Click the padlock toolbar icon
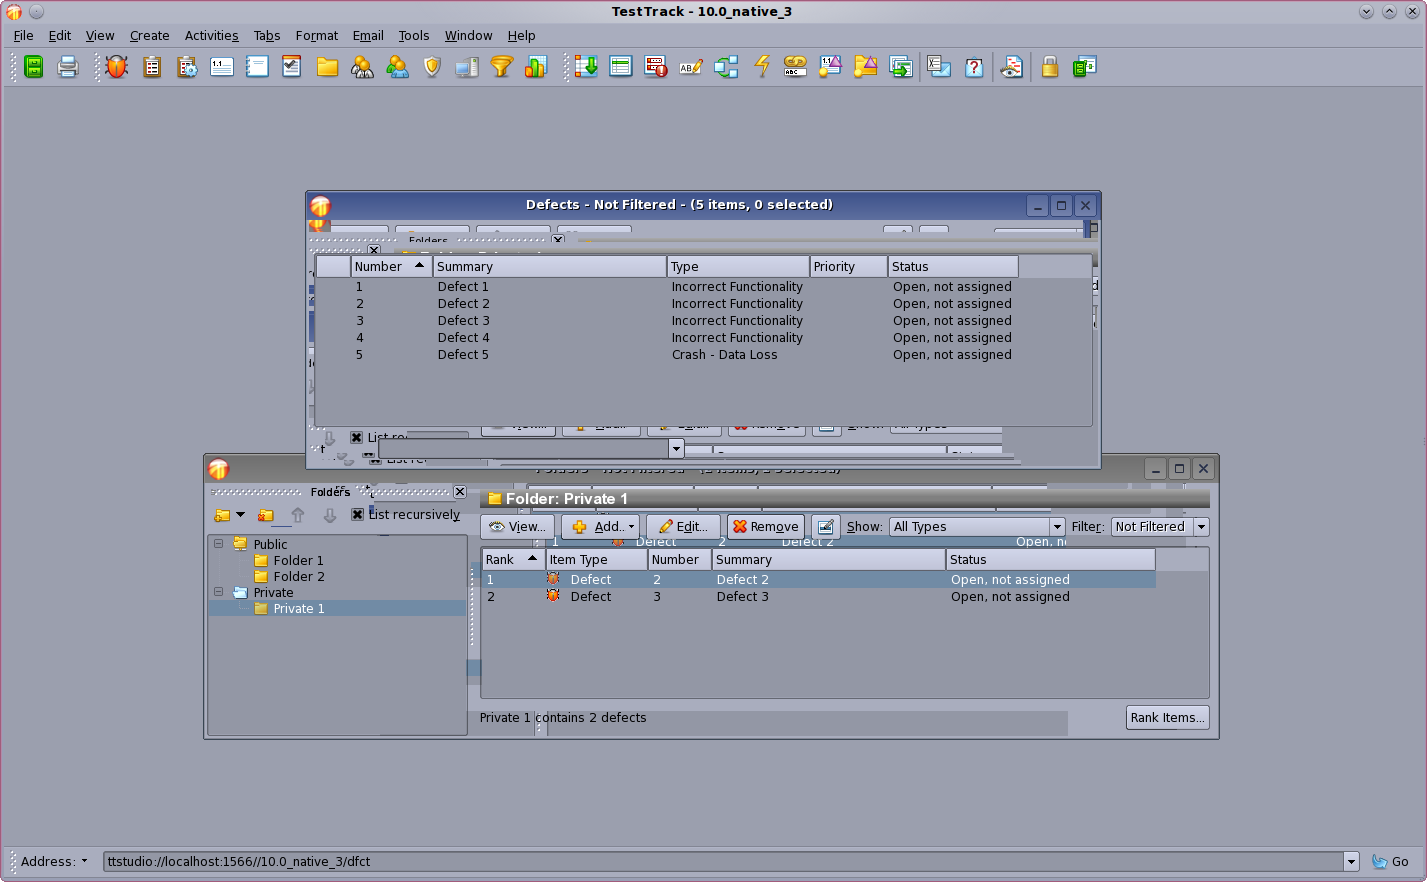 click(x=1049, y=67)
